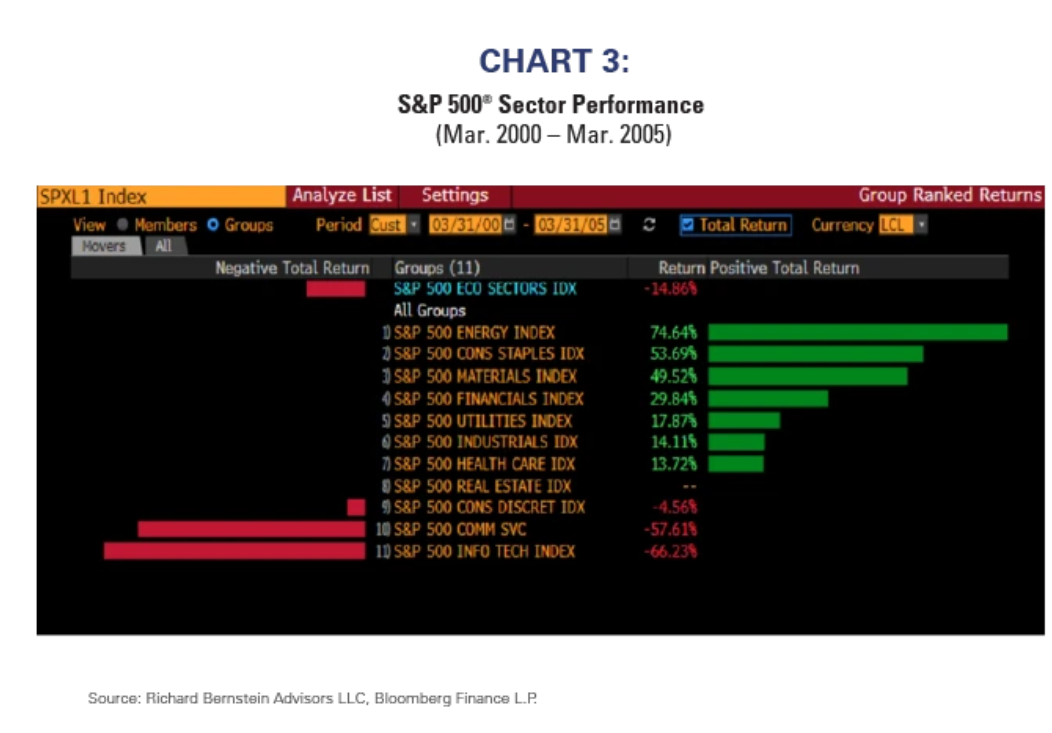
Task: Switch to the All tab
Action: [164, 246]
